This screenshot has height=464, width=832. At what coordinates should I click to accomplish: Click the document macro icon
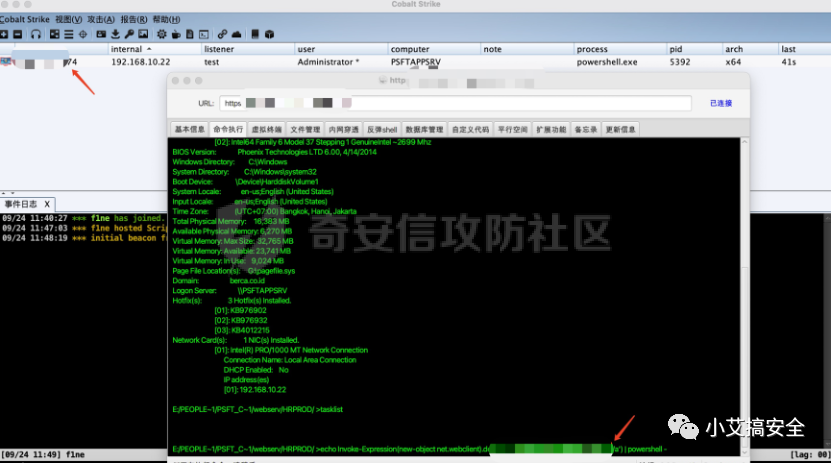click(x=190, y=35)
